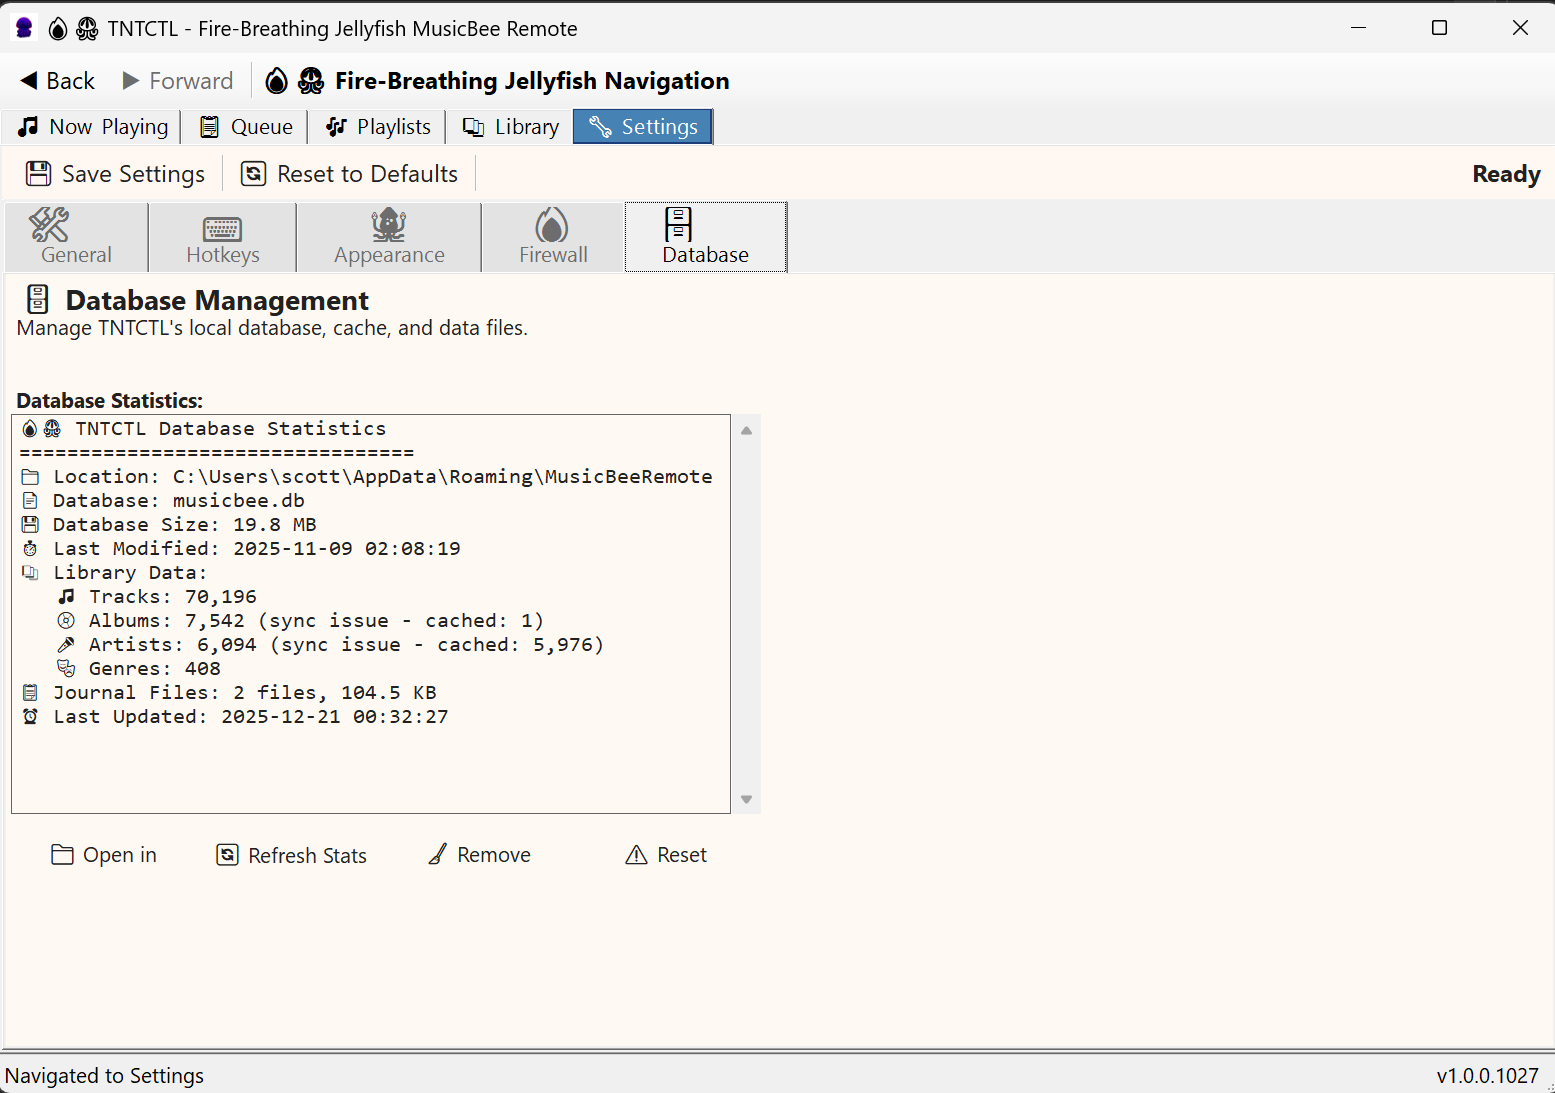1555x1093 pixels.
Task: Click Reset to Defaults in the toolbar
Action: (348, 173)
